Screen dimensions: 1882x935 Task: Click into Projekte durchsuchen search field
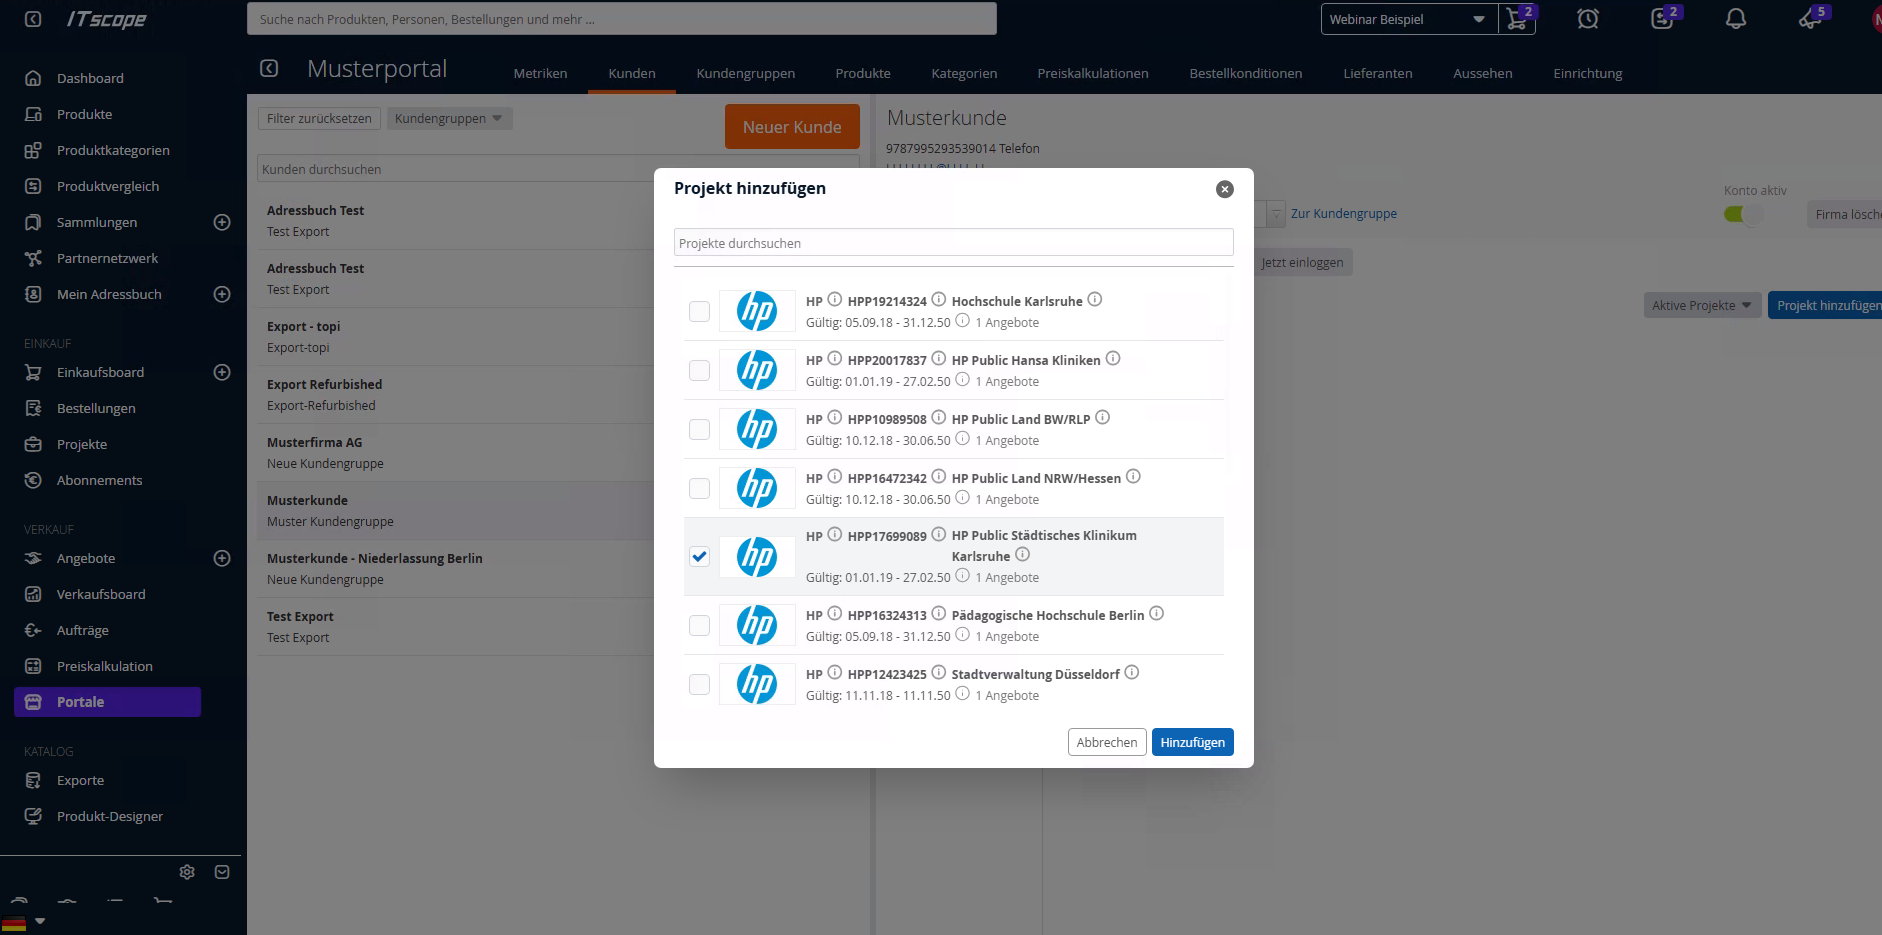(x=954, y=243)
